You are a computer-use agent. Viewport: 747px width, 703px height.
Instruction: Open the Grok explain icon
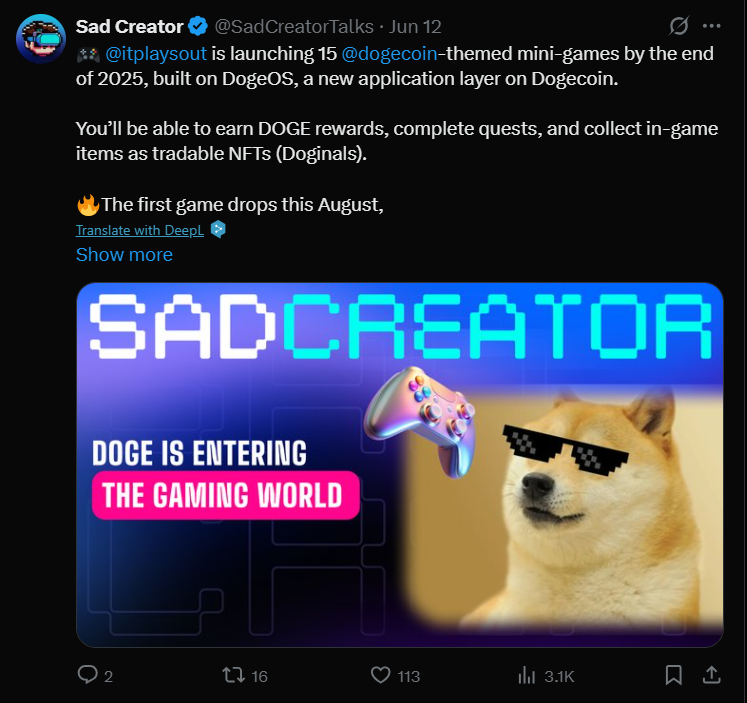click(x=678, y=26)
